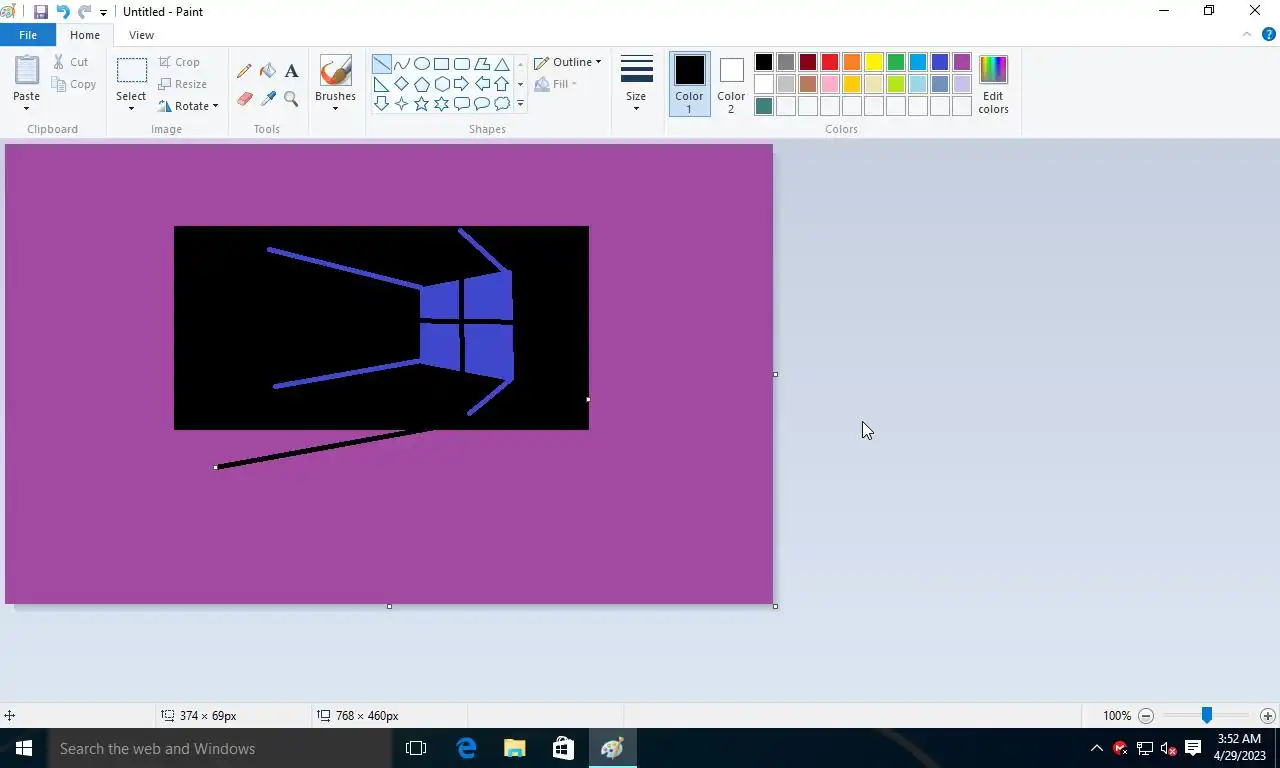
Task: Choose the Cloud callout shape
Action: 502,103
